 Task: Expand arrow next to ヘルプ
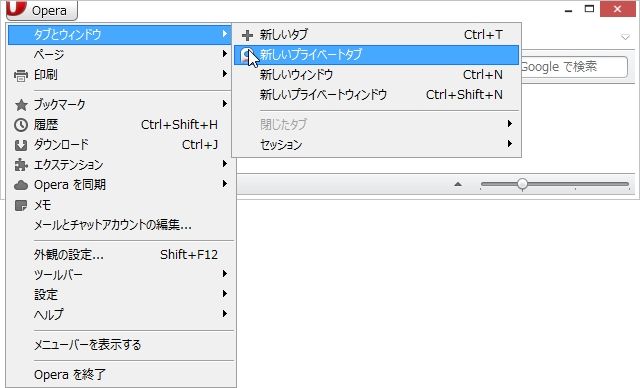[224, 313]
